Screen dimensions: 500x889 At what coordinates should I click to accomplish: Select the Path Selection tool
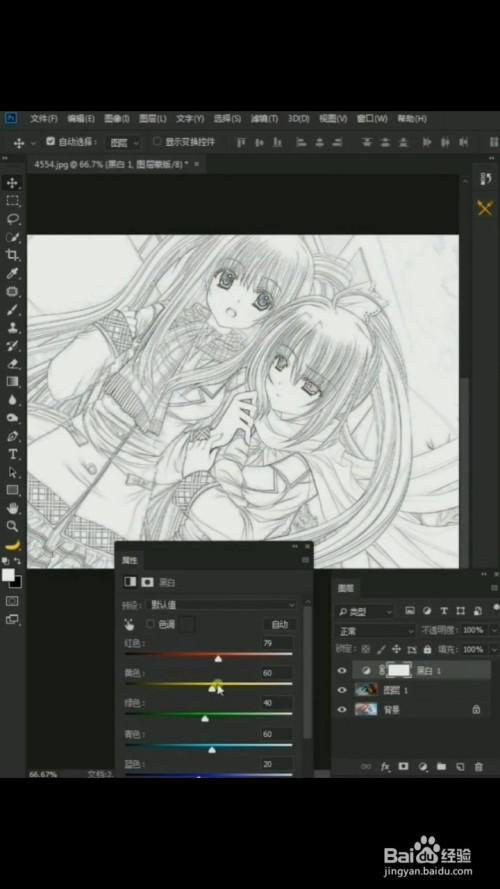[12, 472]
